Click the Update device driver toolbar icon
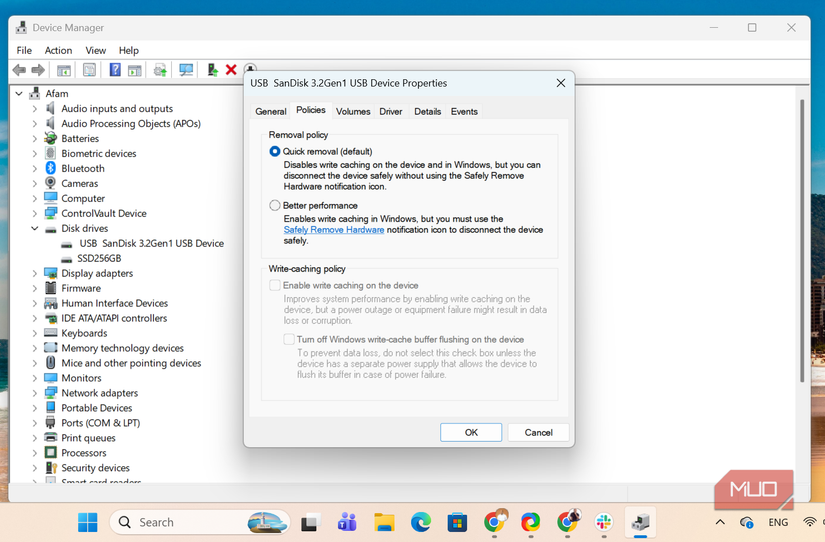 [160, 70]
